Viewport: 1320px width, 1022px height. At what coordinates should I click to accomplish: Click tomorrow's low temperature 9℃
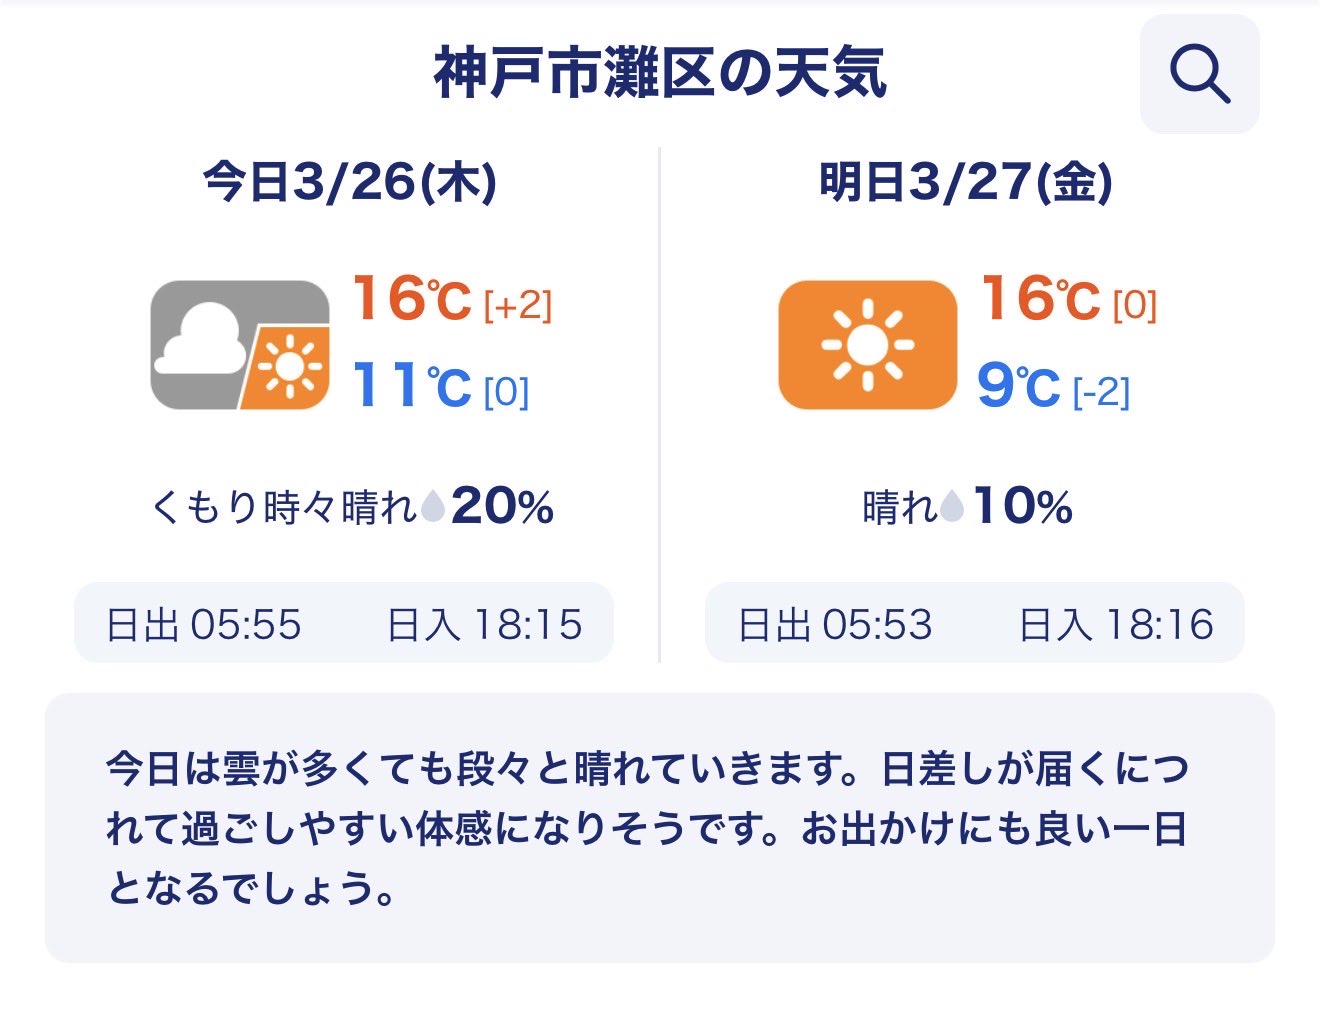point(1018,386)
